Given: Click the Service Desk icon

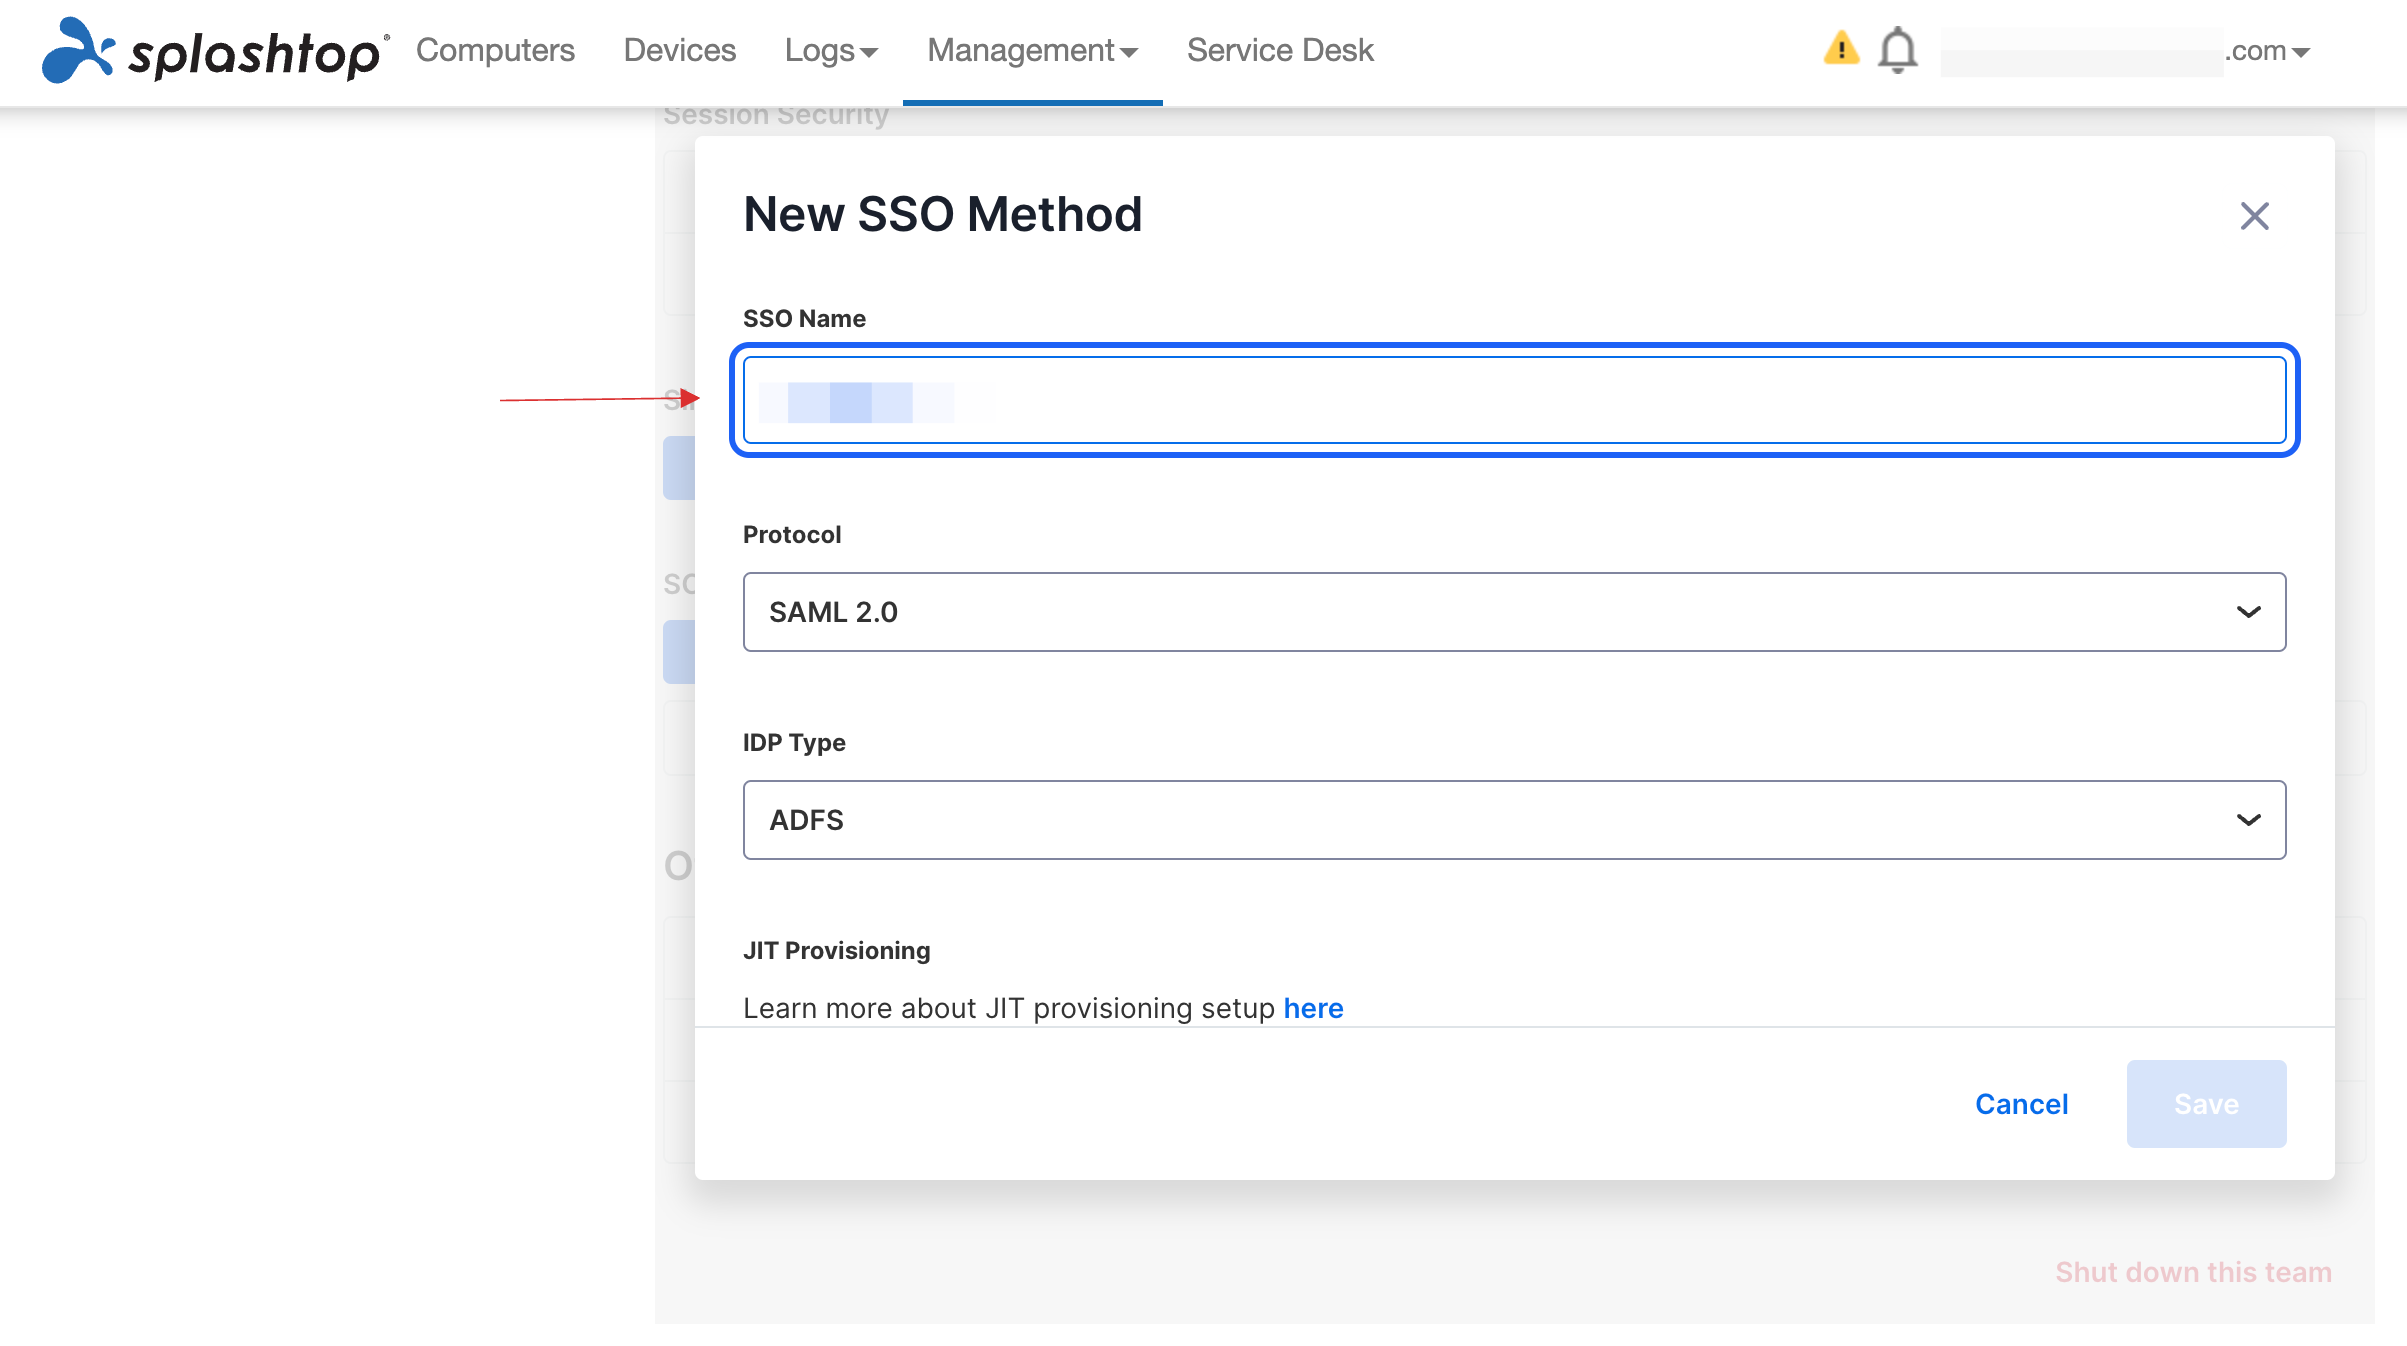Looking at the screenshot, I should point(1280,50).
